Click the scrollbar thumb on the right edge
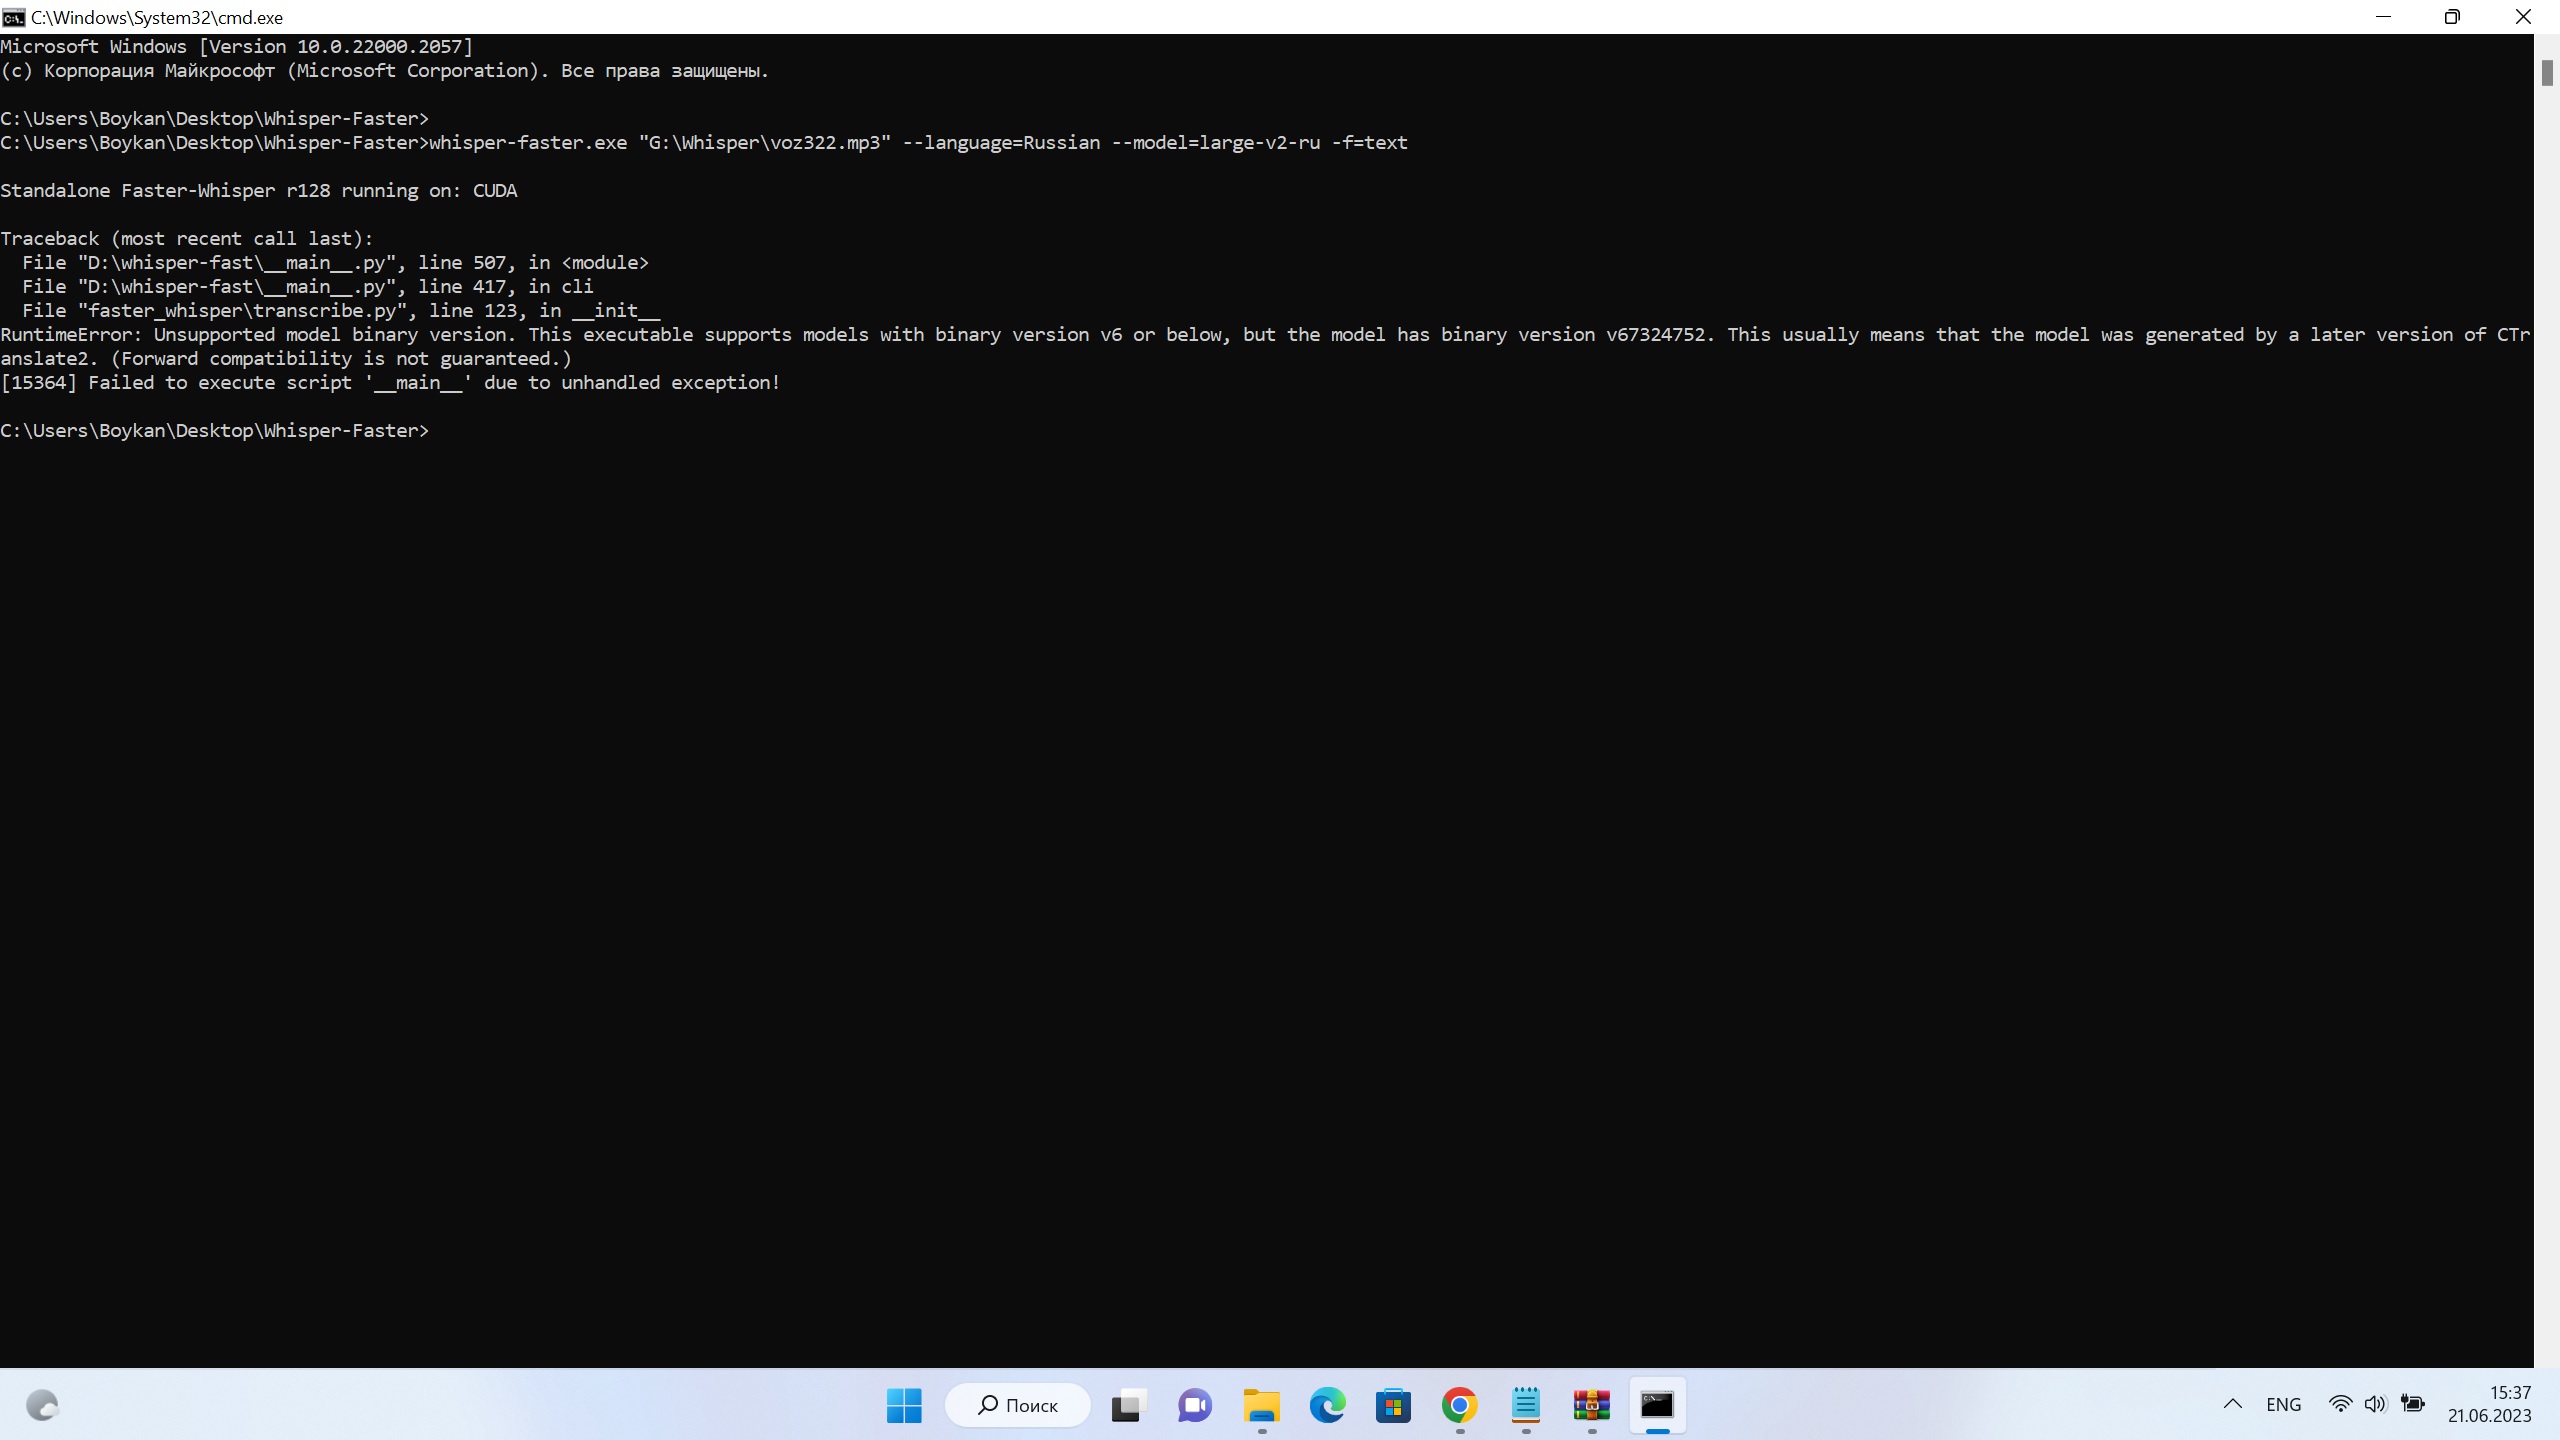 click(2547, 72)
